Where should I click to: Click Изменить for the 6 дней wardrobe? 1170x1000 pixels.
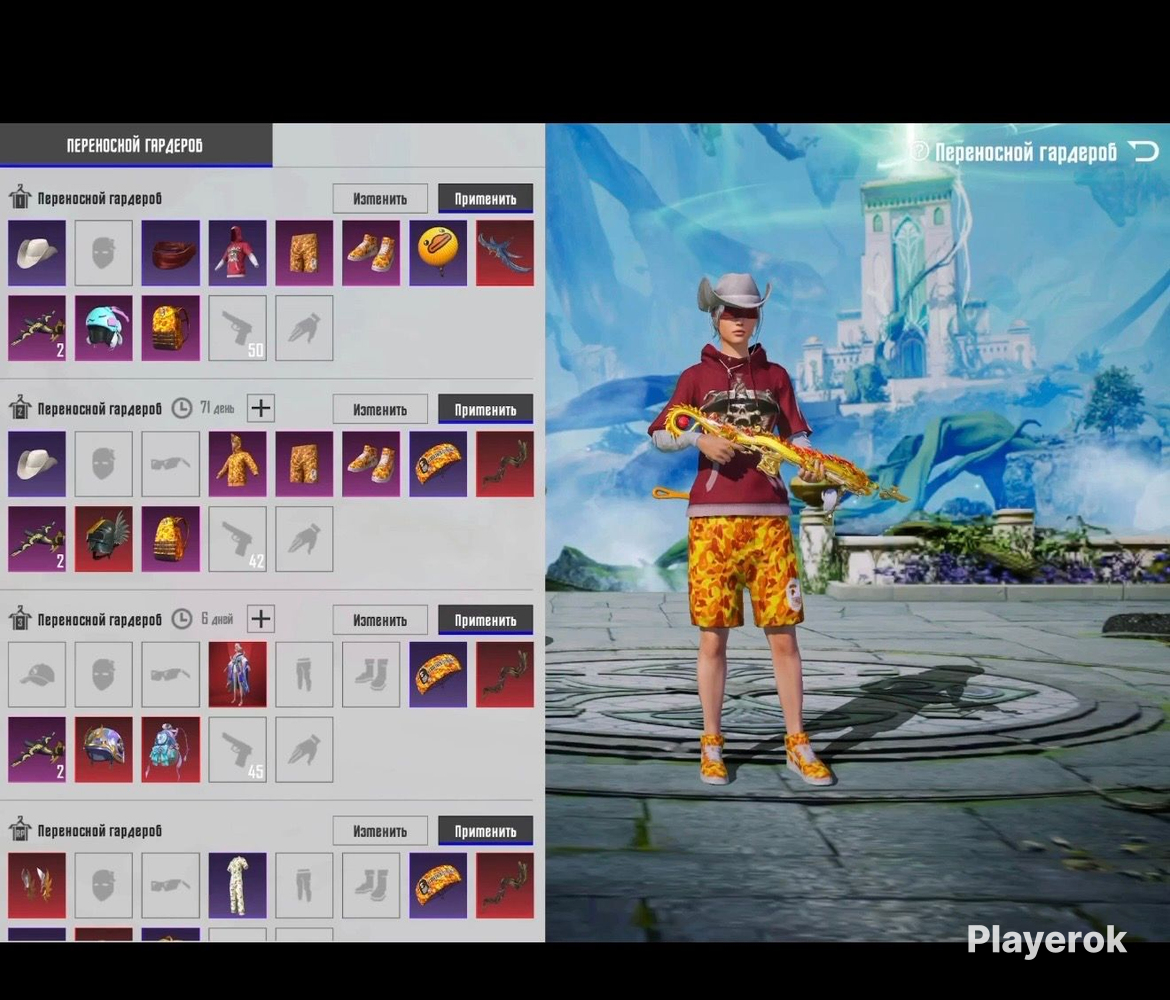click(x=380, y=620)
